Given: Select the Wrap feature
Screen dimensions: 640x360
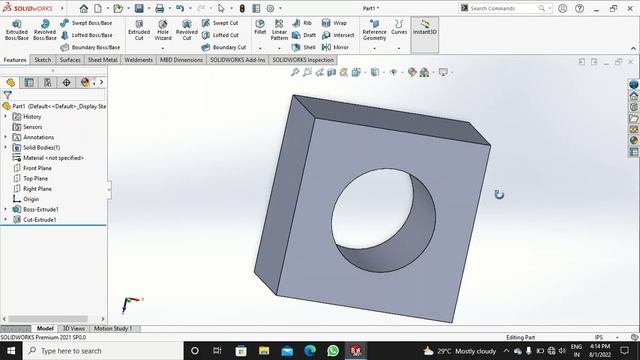Looking at the screenshot, I should pyautogui.click(x=334, y=23).
